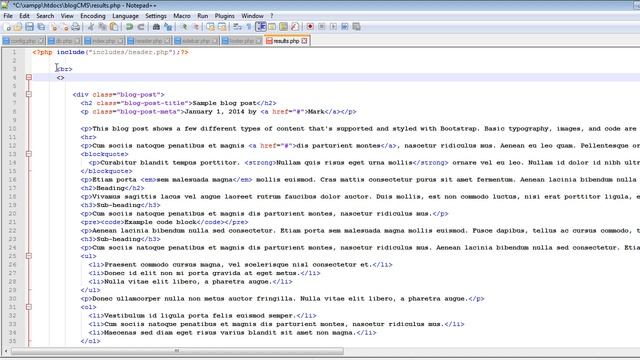
Task: Click the Close All toolbar icon
Action: (64, 27)
